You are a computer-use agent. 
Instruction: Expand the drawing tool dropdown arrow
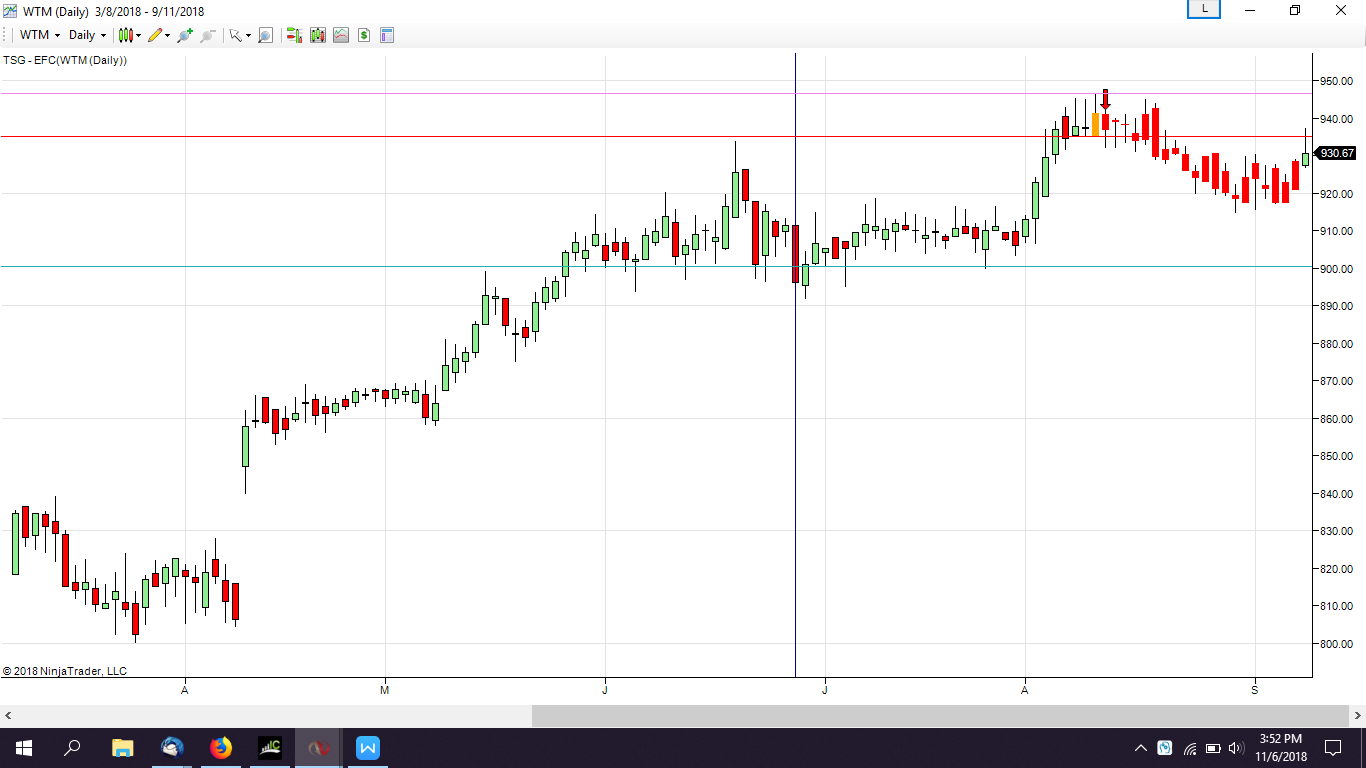coord(167,34)
